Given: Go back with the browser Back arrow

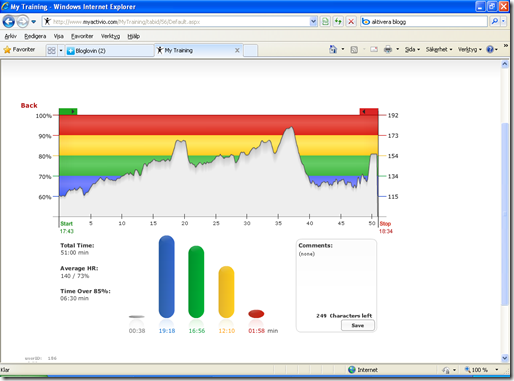Looking at the screenshot, I should [x=9, y=22].
